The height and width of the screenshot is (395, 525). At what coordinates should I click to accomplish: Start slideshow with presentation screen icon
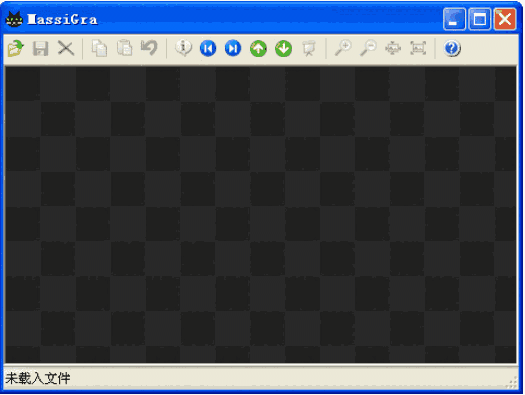pyautogui.click(x=309, y=48)
